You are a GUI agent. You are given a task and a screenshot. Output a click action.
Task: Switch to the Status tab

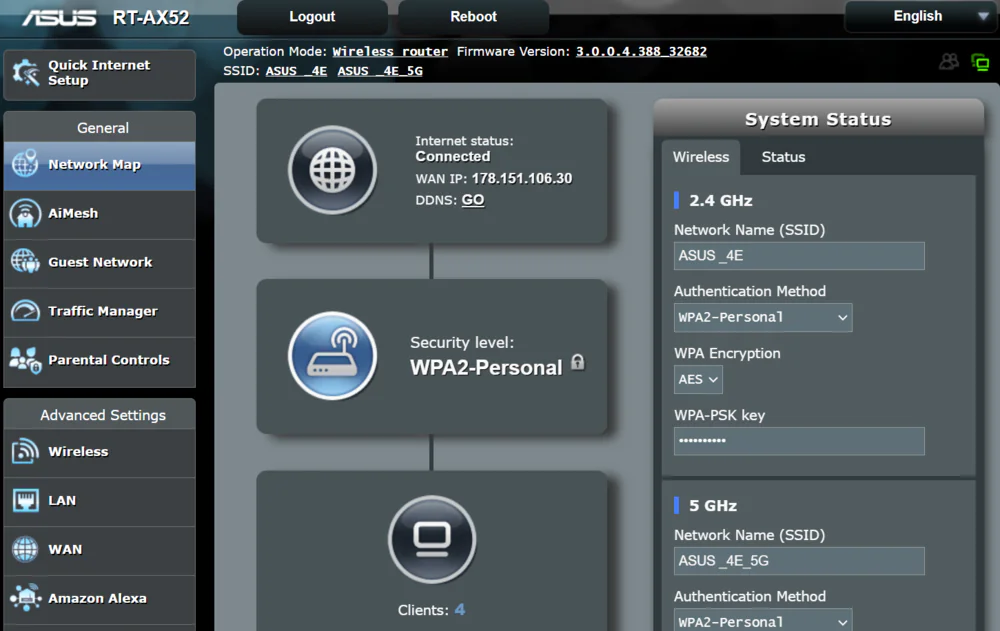[783, 157]
